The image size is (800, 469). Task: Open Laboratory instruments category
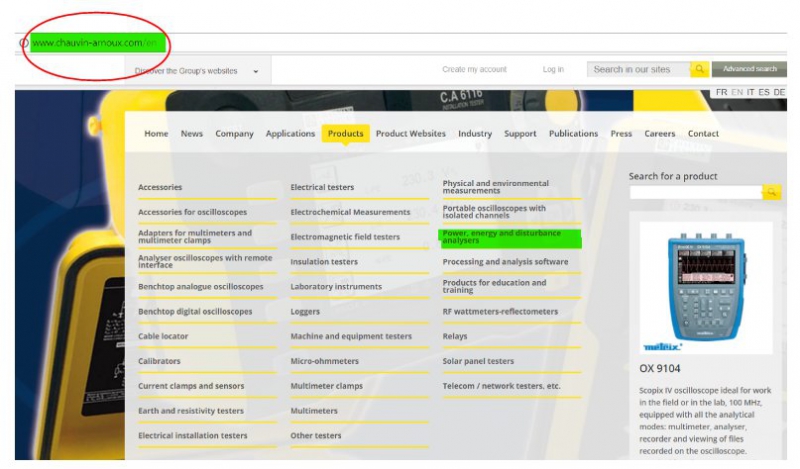tap(336, 287)
